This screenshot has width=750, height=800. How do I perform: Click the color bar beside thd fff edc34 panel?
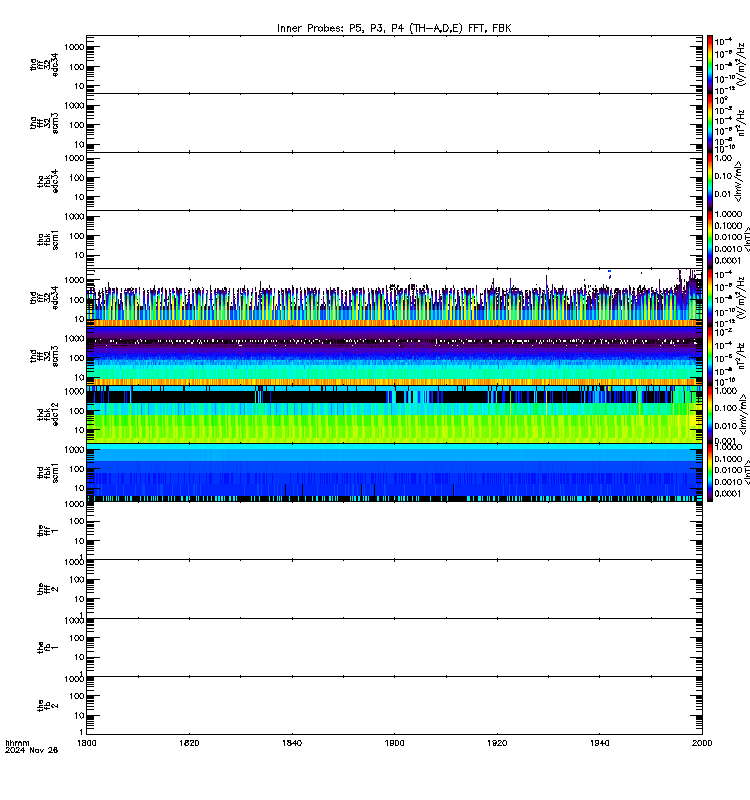(710, 297)
